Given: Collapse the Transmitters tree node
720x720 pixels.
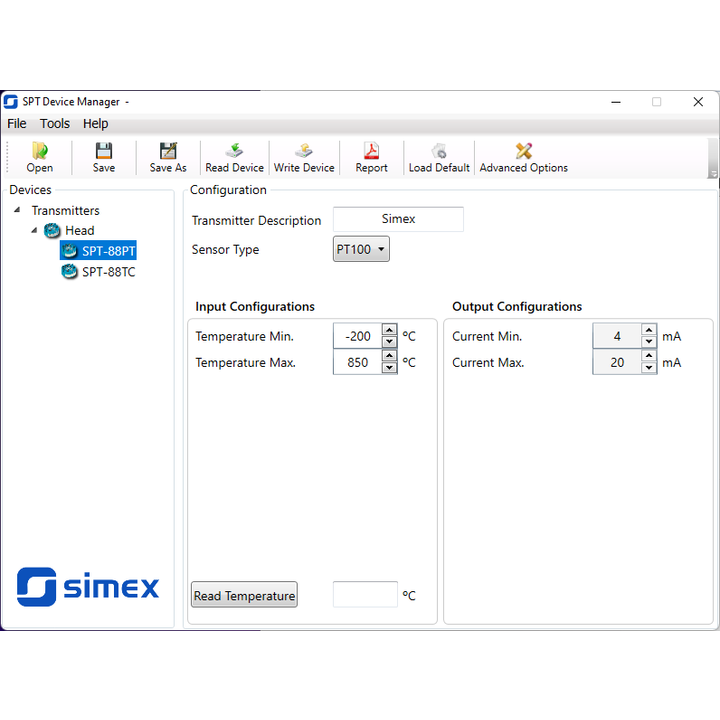Looking at the screenshot, I should click(x=17, y=210).
